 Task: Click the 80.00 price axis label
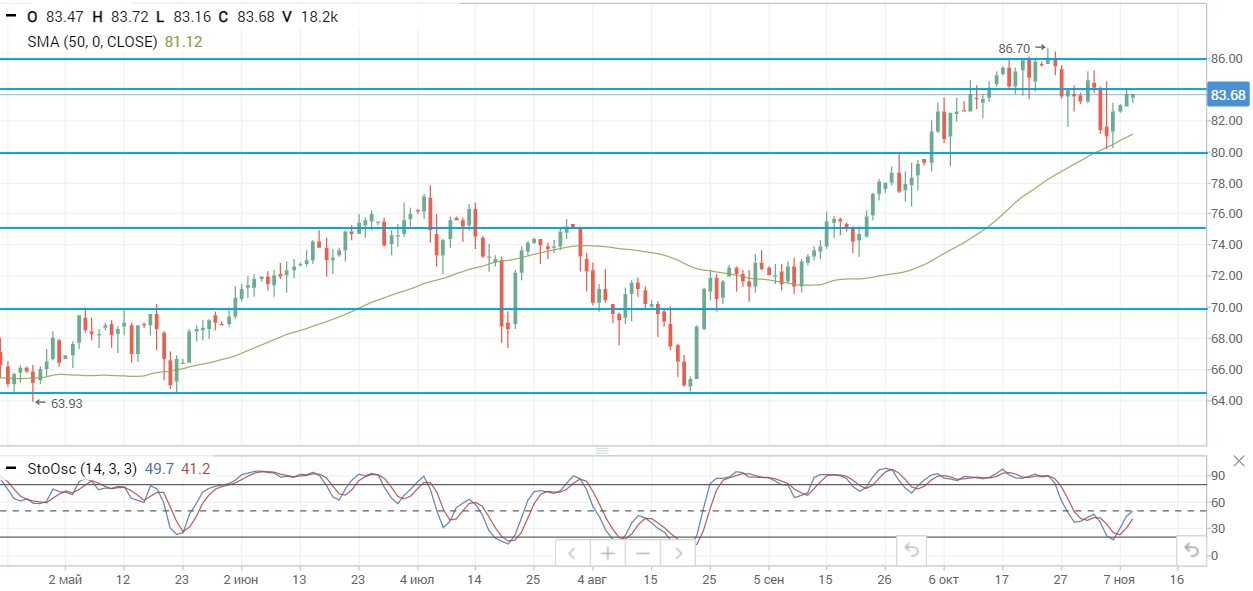coord(1227,152)
